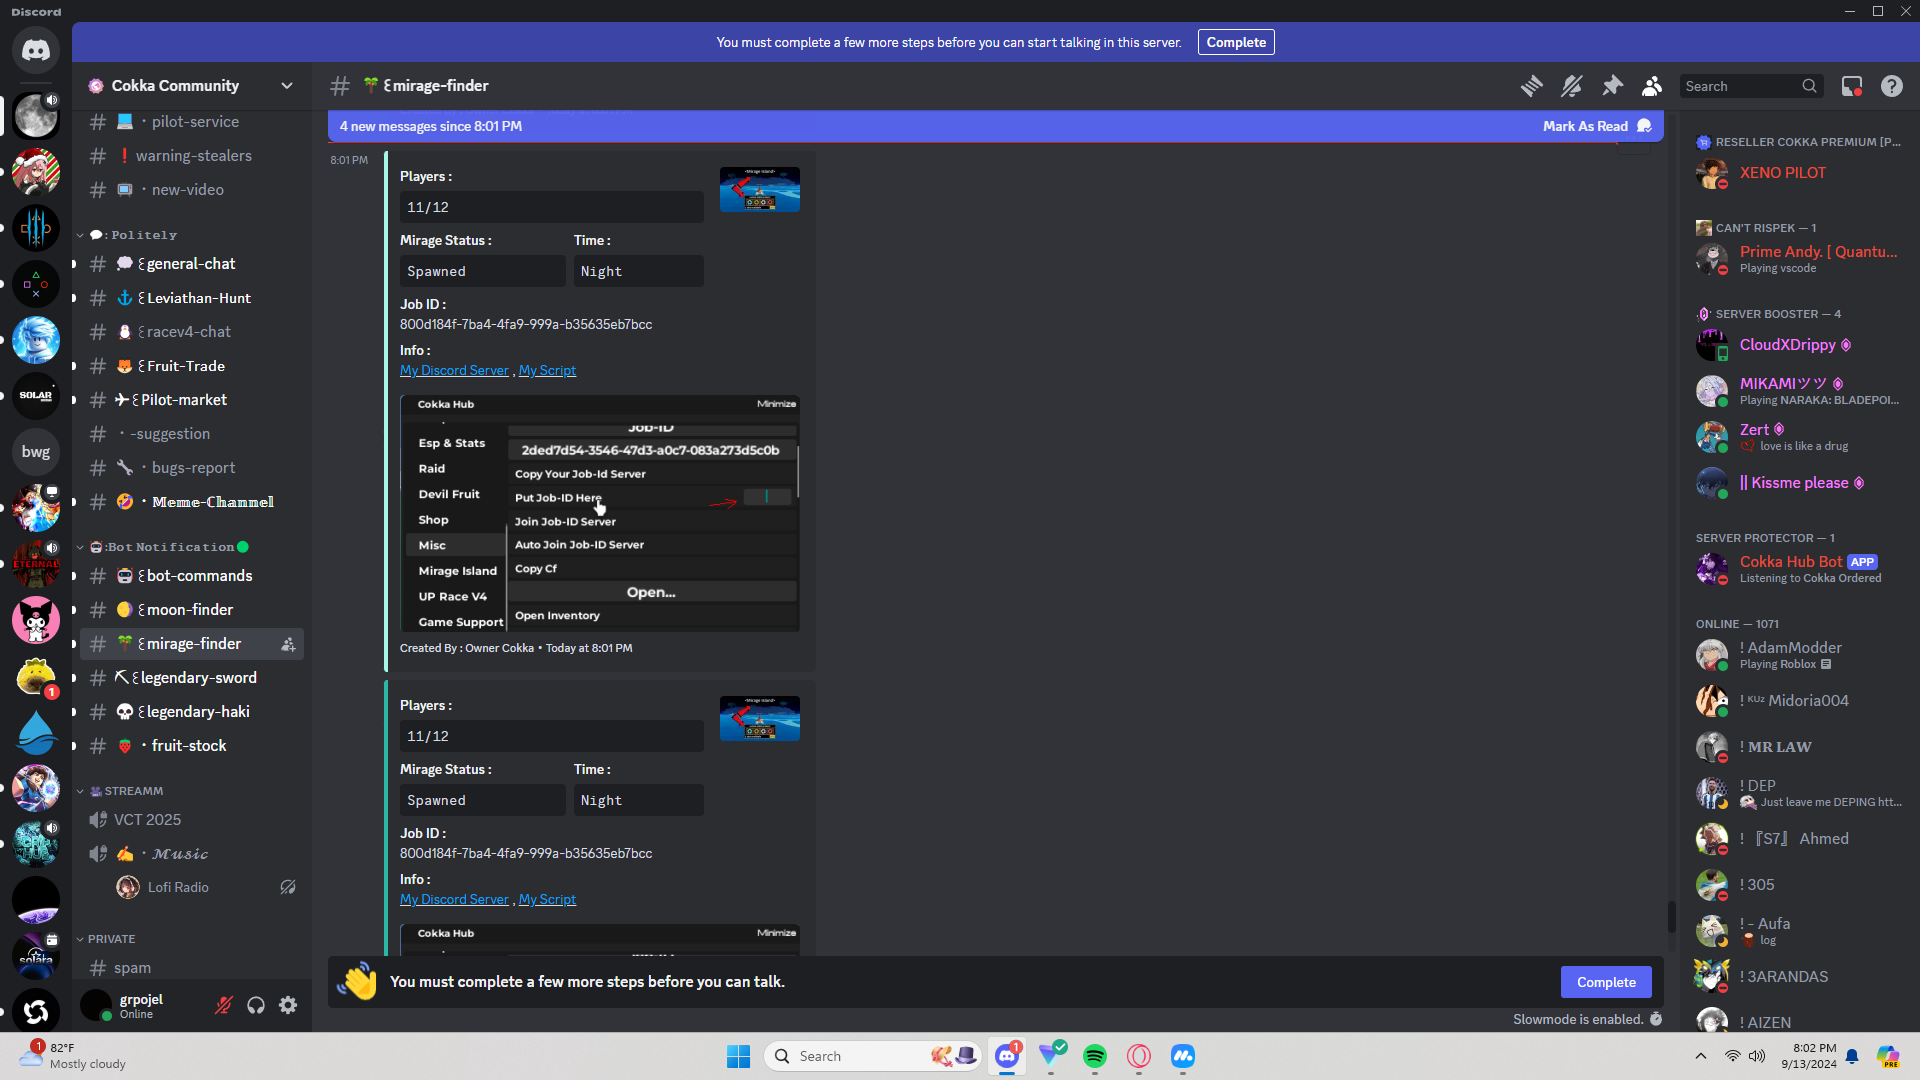Go to the moon-finder channel
The height and width of the screenshot is (1080, 1920).
(192, 610)
